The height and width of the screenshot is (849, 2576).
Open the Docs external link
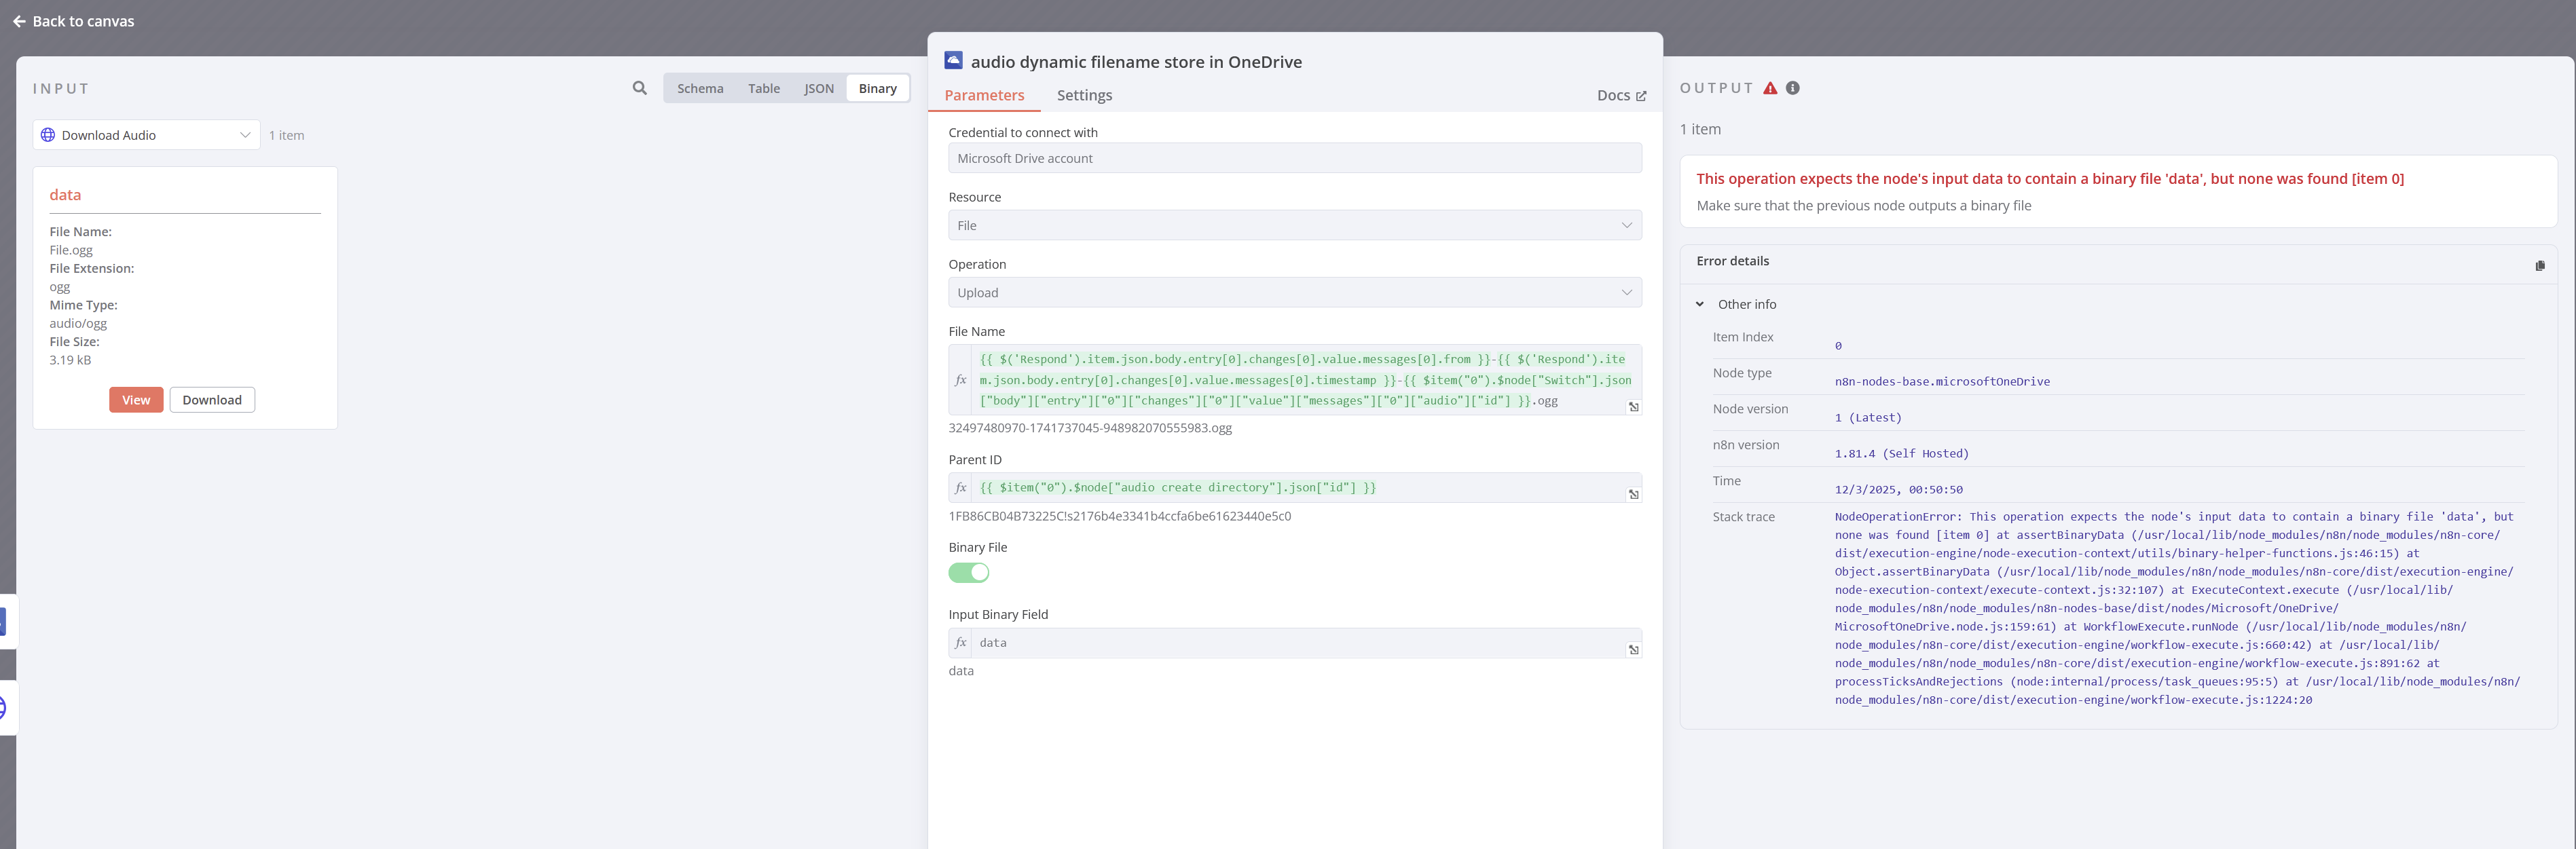click(1620, 96)
